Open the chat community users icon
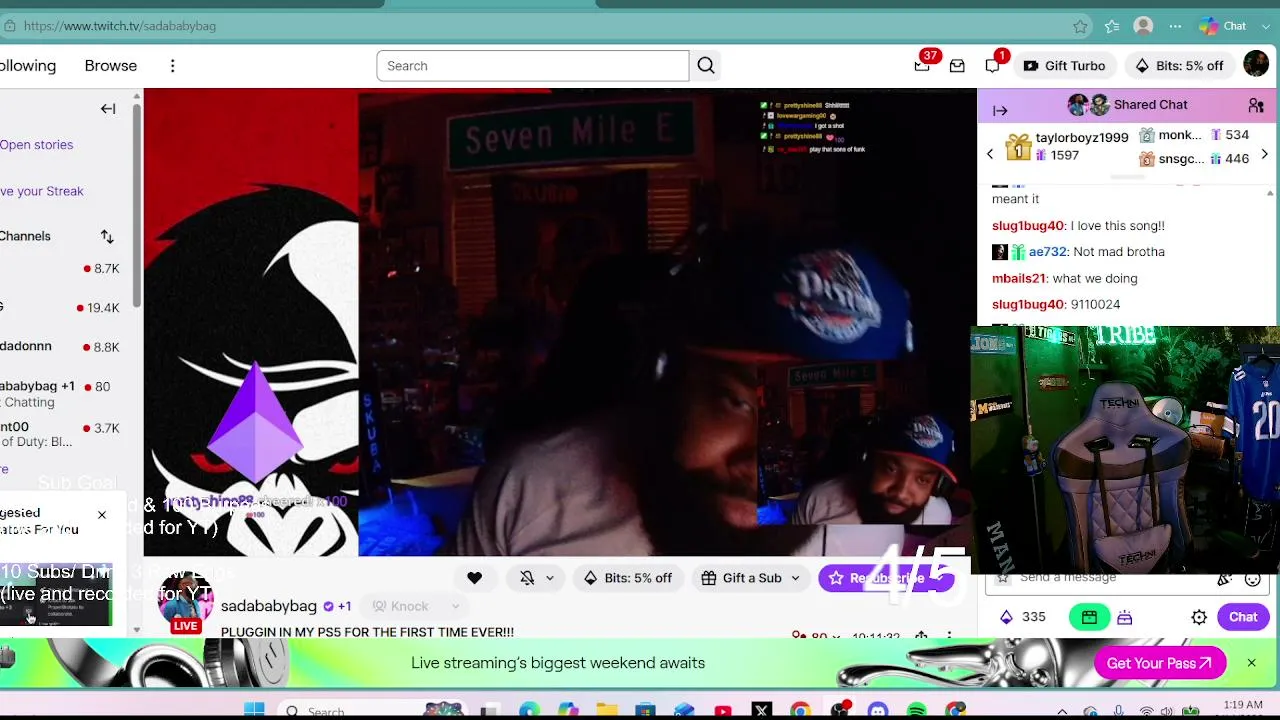The image size is (1280, 720). [x=1256, y=105]
